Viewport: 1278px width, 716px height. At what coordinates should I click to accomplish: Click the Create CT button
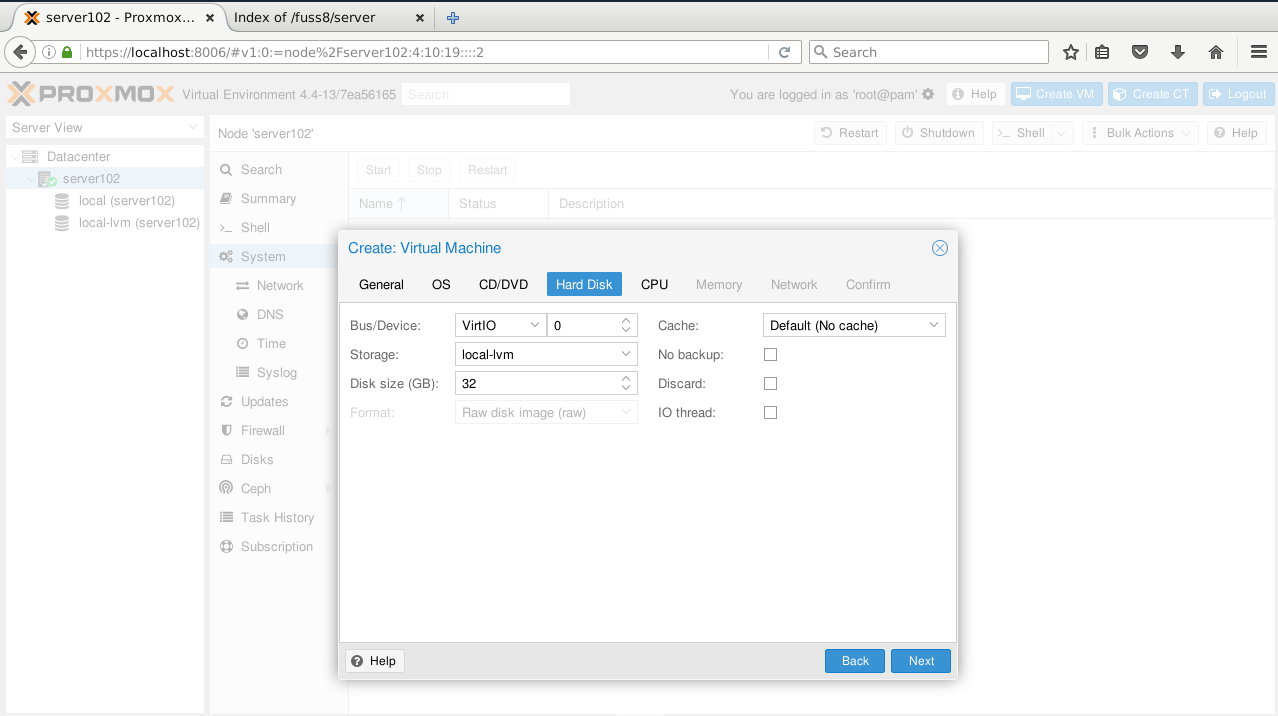click(1152, 94)
